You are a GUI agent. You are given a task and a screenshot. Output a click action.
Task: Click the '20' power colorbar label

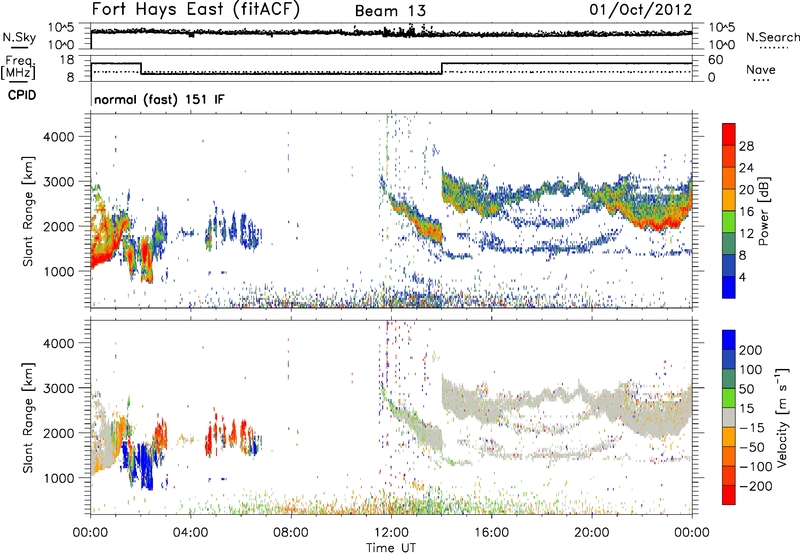(x=746, y=190)
